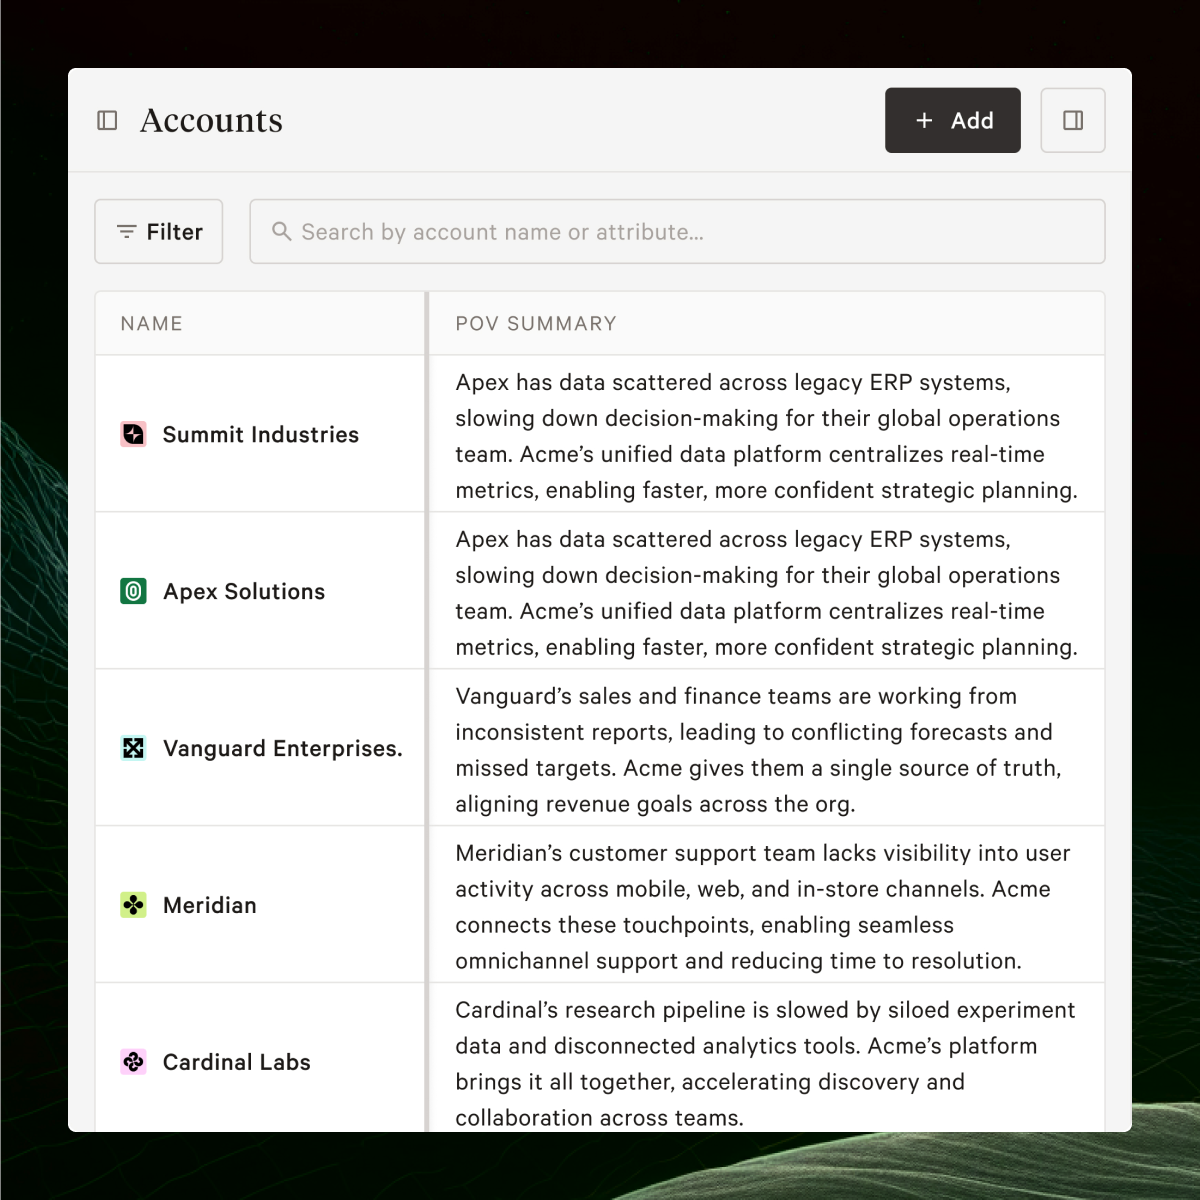Image resolution: width=1200 pixels, height=1200 pixels.
Task: Toggle the left sidebar panel icon
Action: point(107,120)
